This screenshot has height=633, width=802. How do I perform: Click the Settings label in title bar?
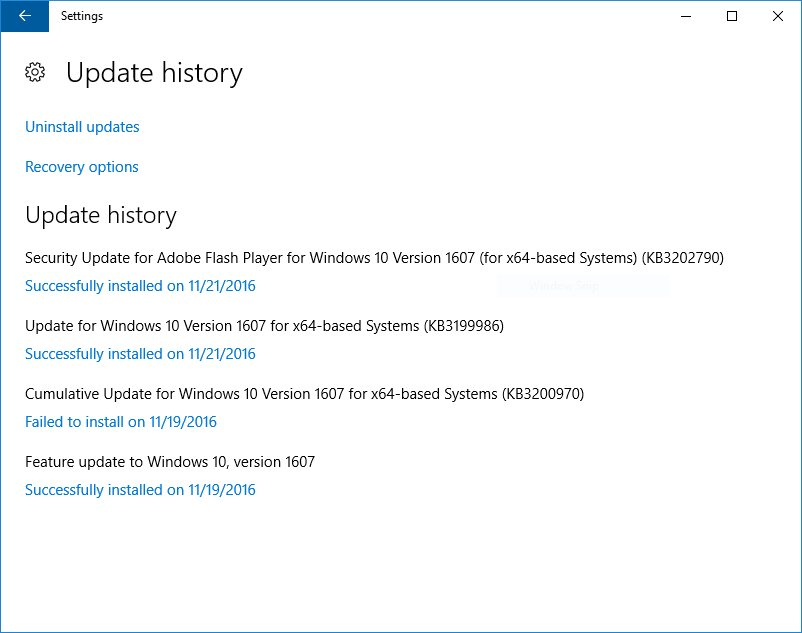click(x=82, y=16)
